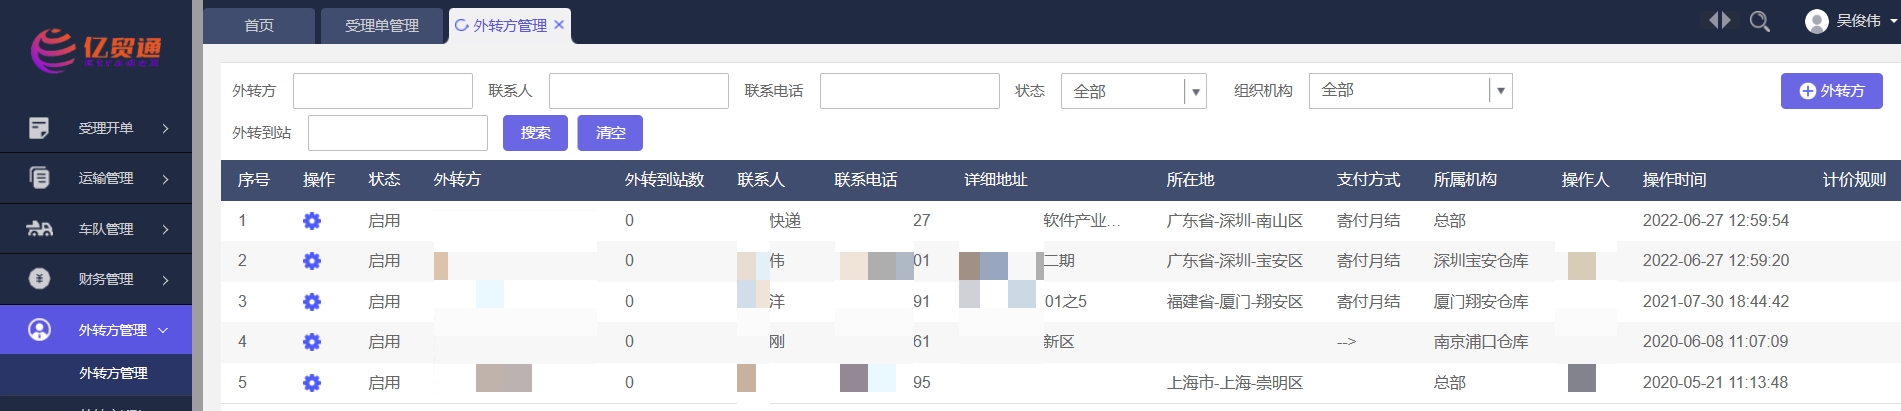
Task: Click the gear icon in row 1
Action: 312,221
